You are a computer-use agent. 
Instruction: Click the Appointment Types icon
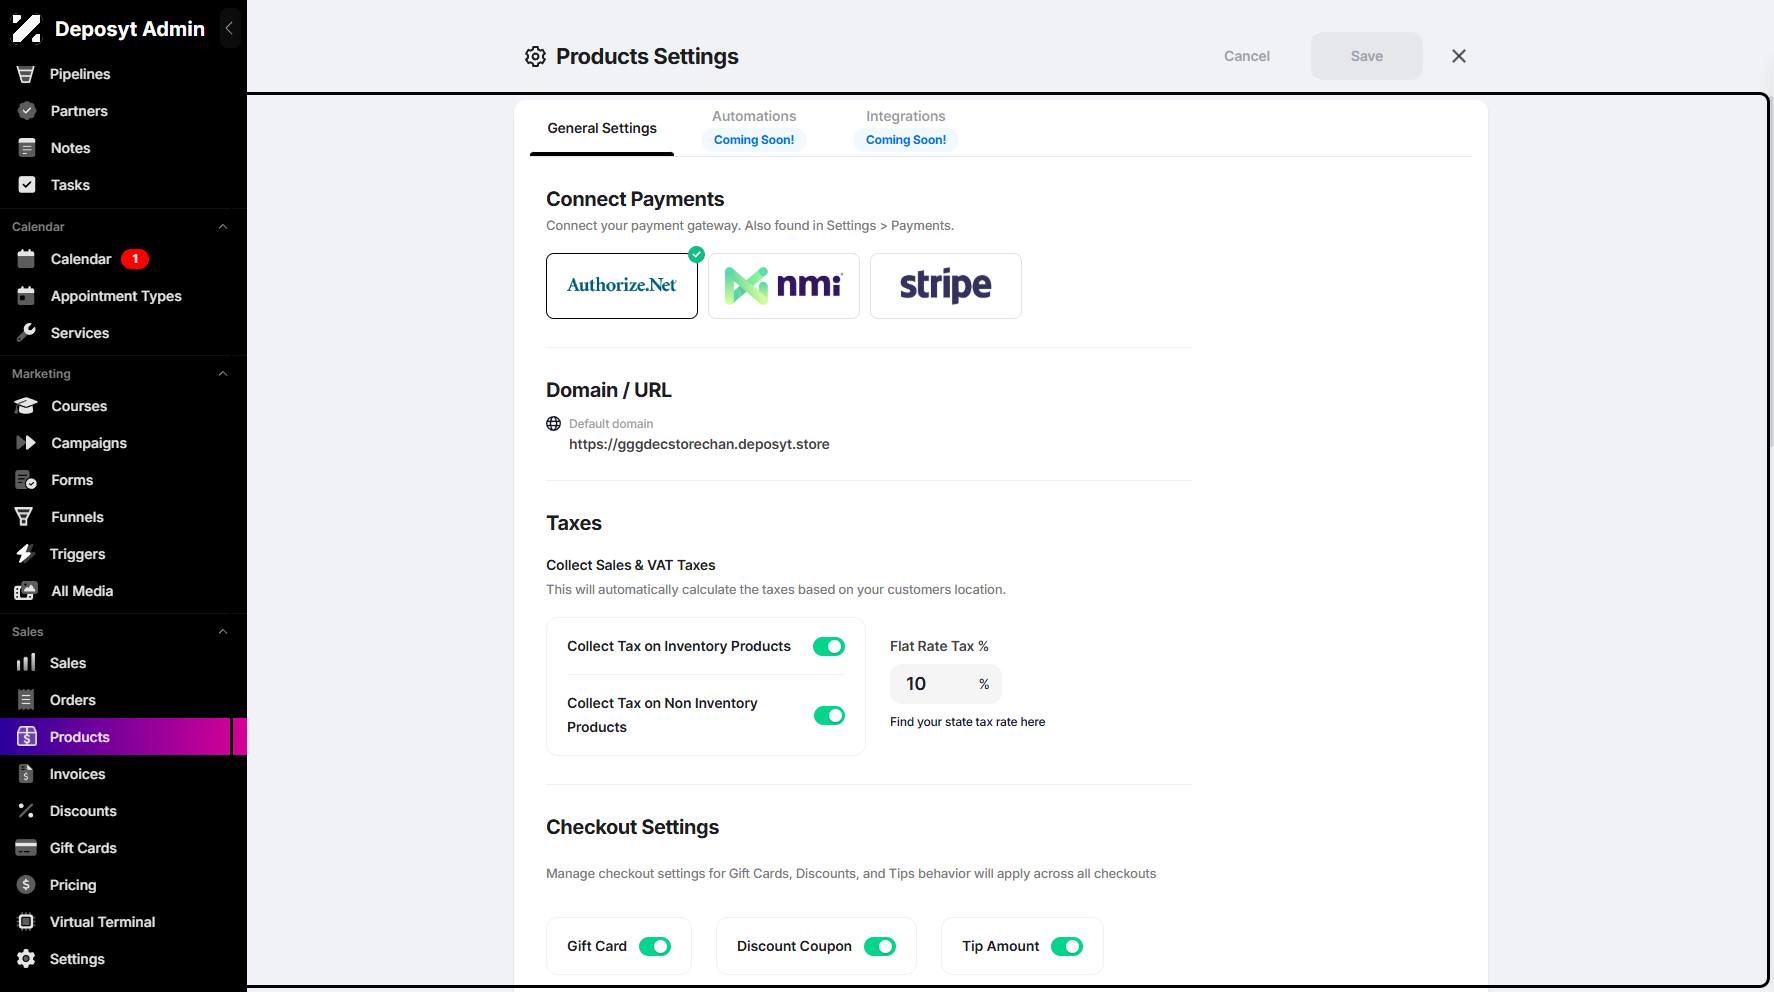point(27,296)
